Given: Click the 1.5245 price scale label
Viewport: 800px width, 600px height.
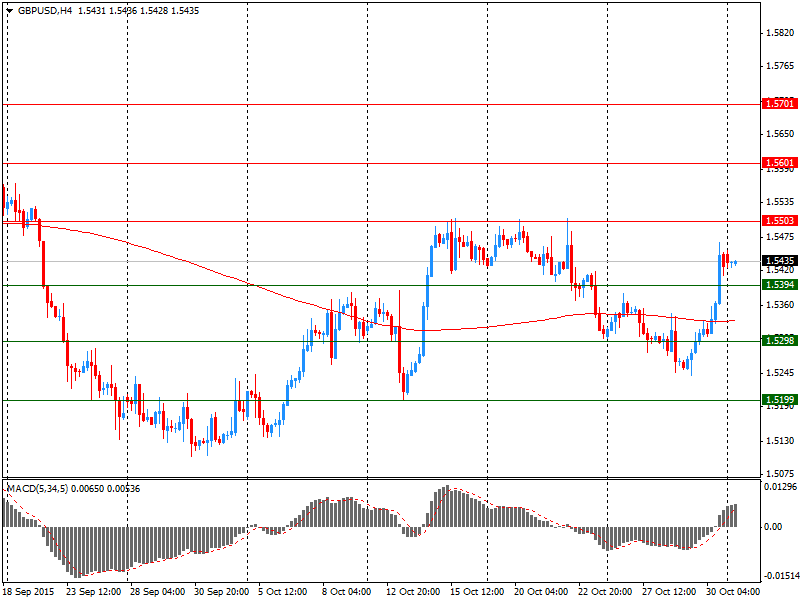Looking at the screenshot, I should pos(781,373).
